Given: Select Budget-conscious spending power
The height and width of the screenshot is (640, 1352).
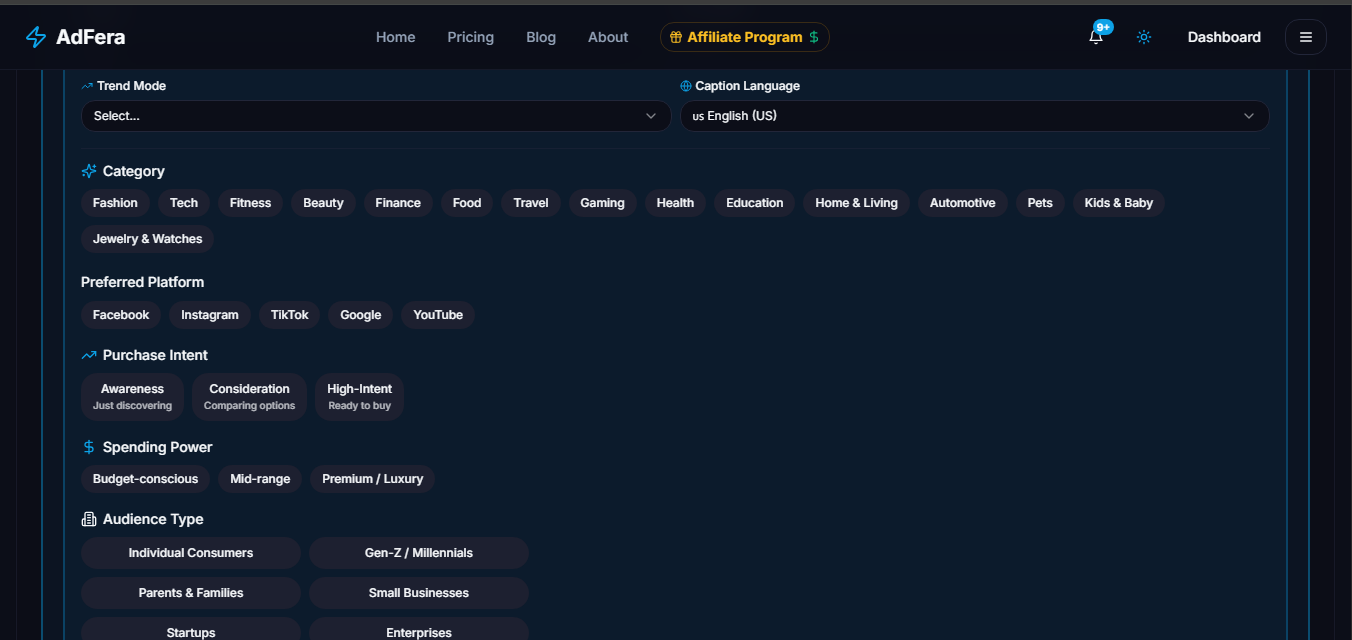Looking at the screenshot, I should click(146, 479).
